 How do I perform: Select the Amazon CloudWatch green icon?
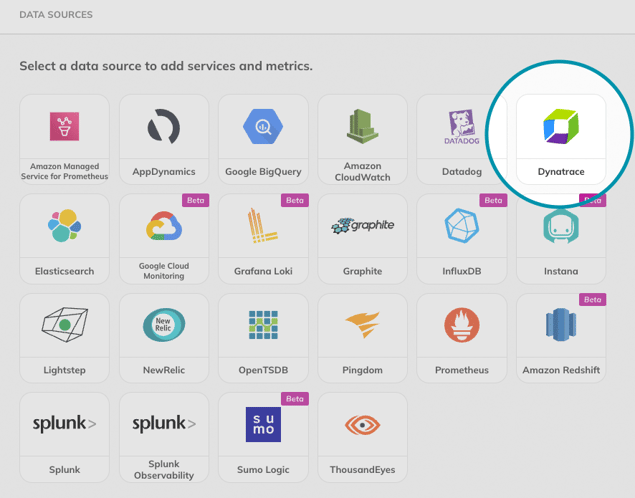coord(362,126)
